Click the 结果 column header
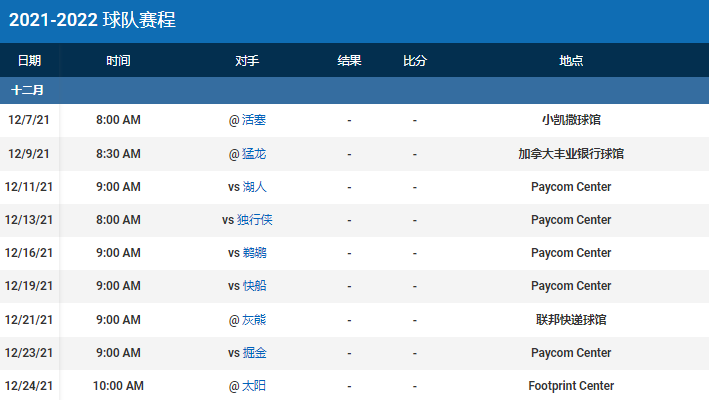 pyautogui.click(x=349, y=61)
